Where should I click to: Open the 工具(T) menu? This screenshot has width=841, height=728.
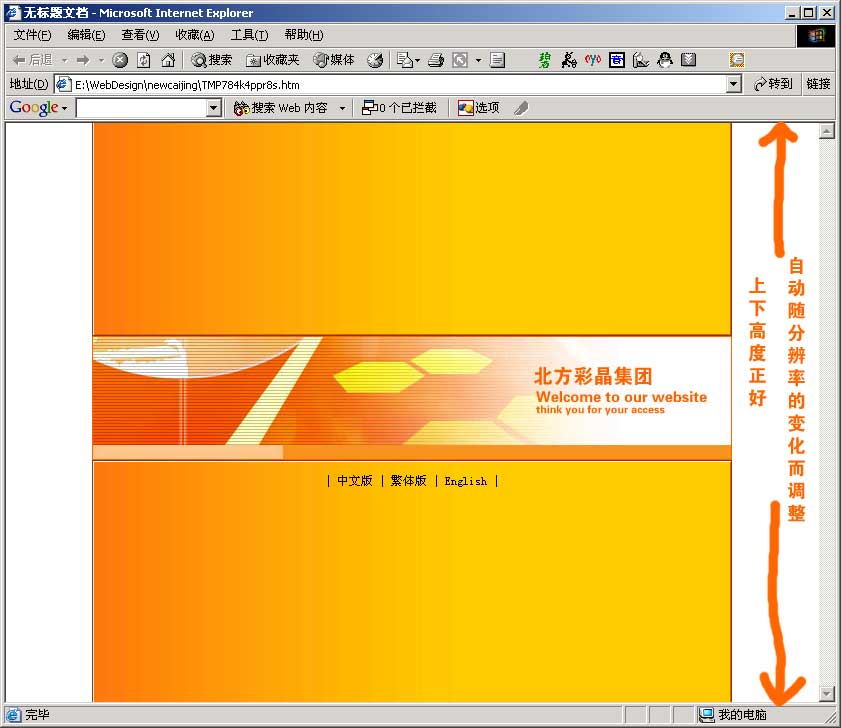pyautogui.click(x=249, y=35)
